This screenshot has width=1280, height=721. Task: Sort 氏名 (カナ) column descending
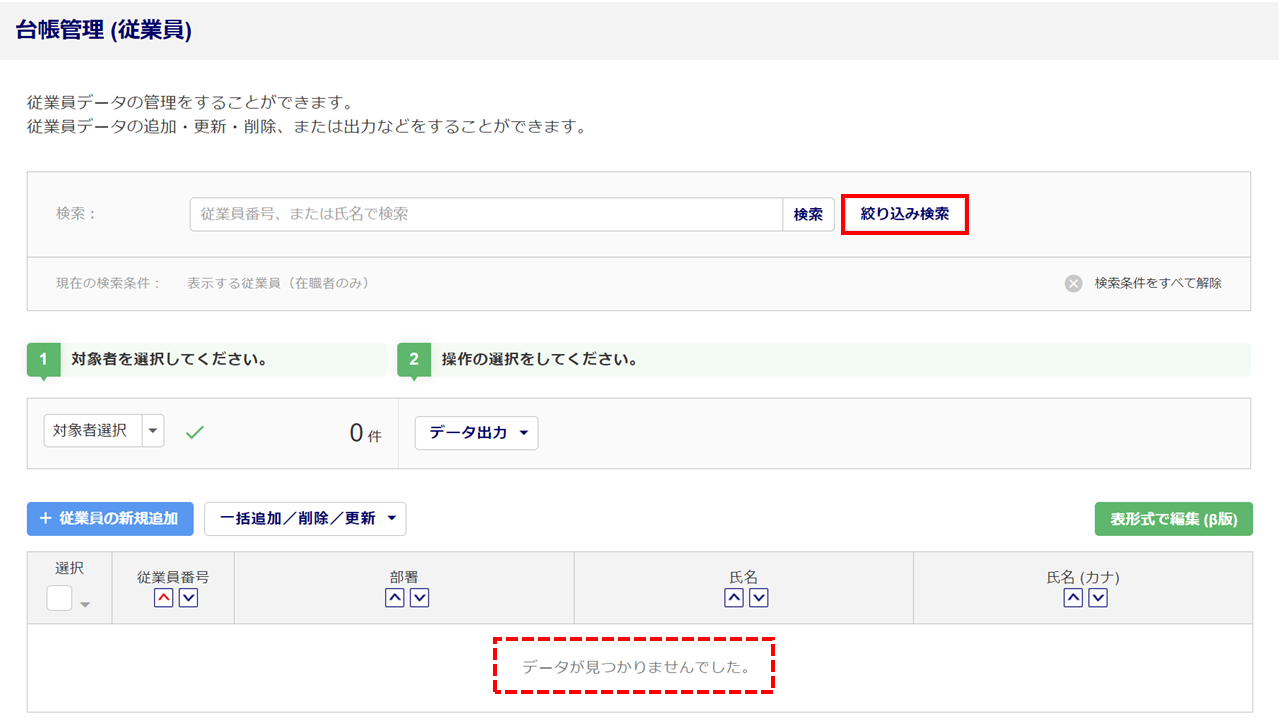click(1098, 597)
